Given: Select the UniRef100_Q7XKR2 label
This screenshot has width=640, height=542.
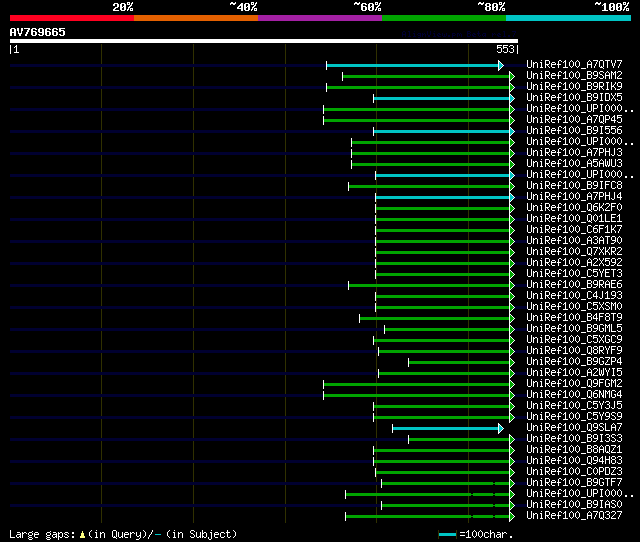Looking at the screenshot, I should click(574, 252).
